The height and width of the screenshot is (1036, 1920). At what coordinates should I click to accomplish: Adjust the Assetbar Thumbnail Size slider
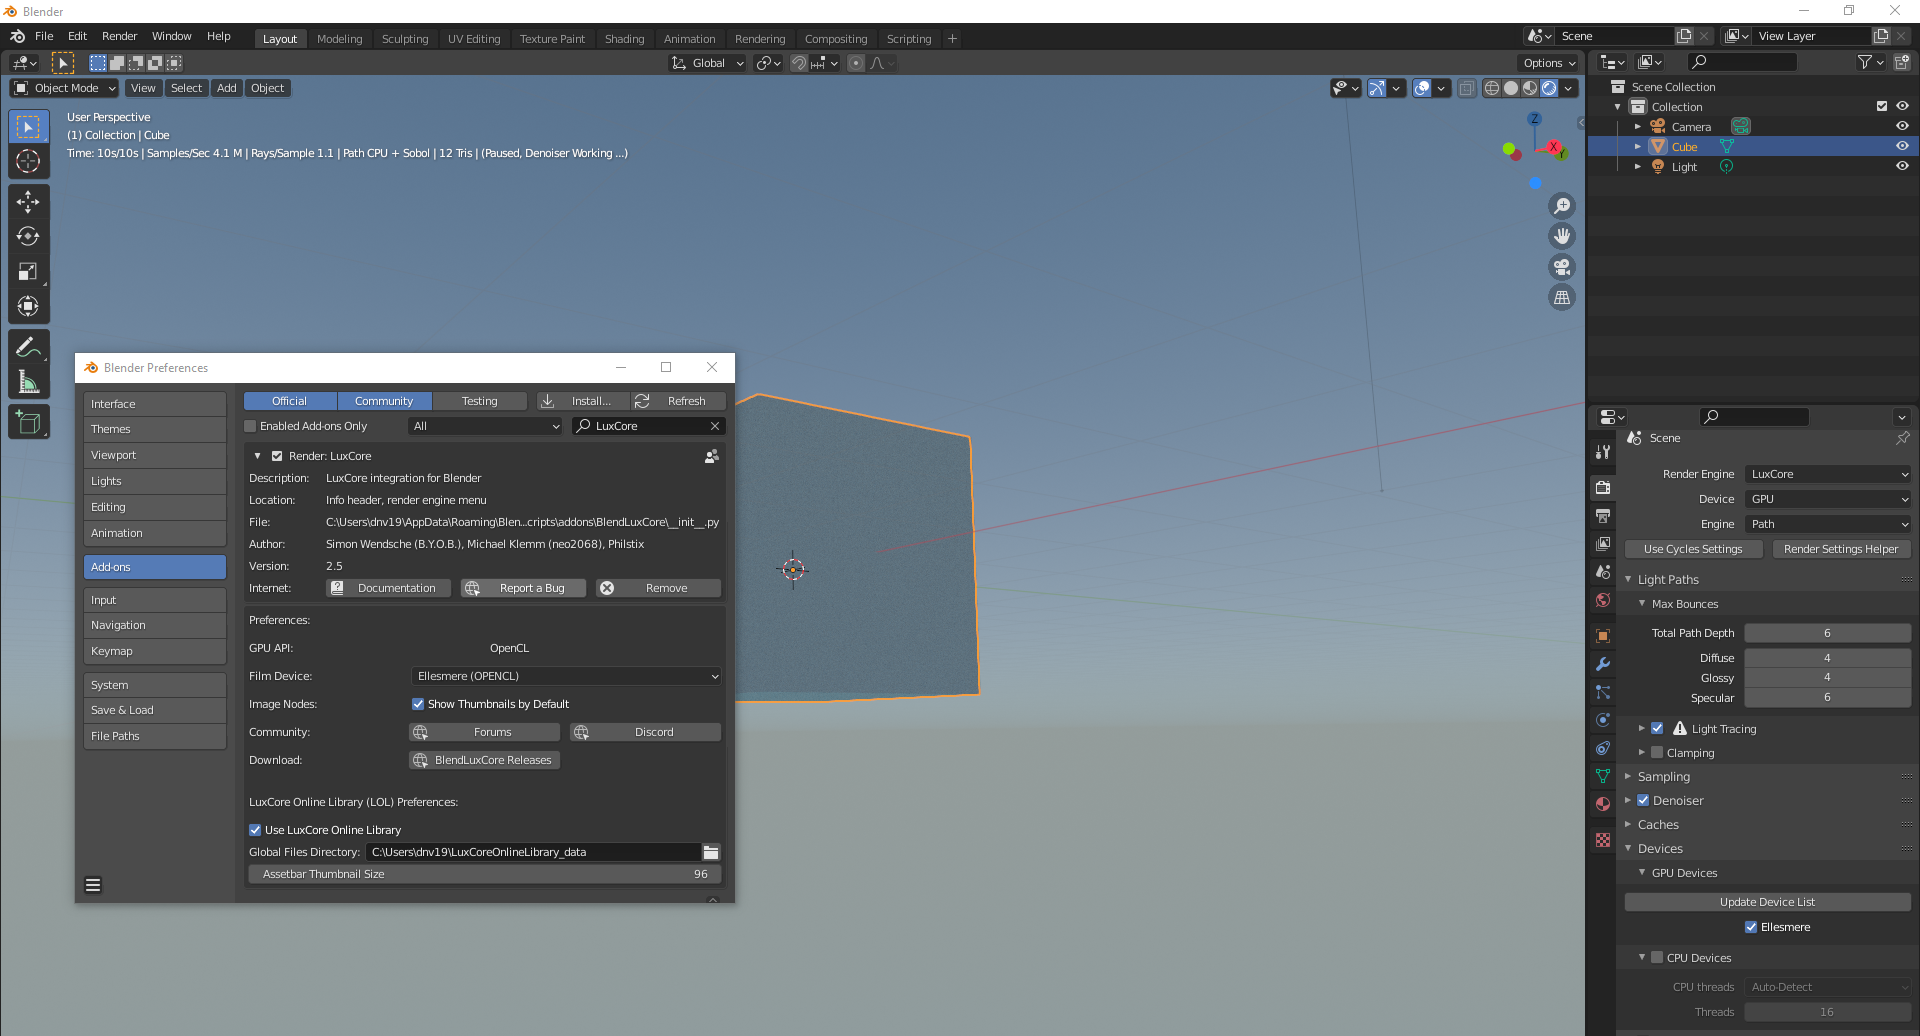(484, 874)
